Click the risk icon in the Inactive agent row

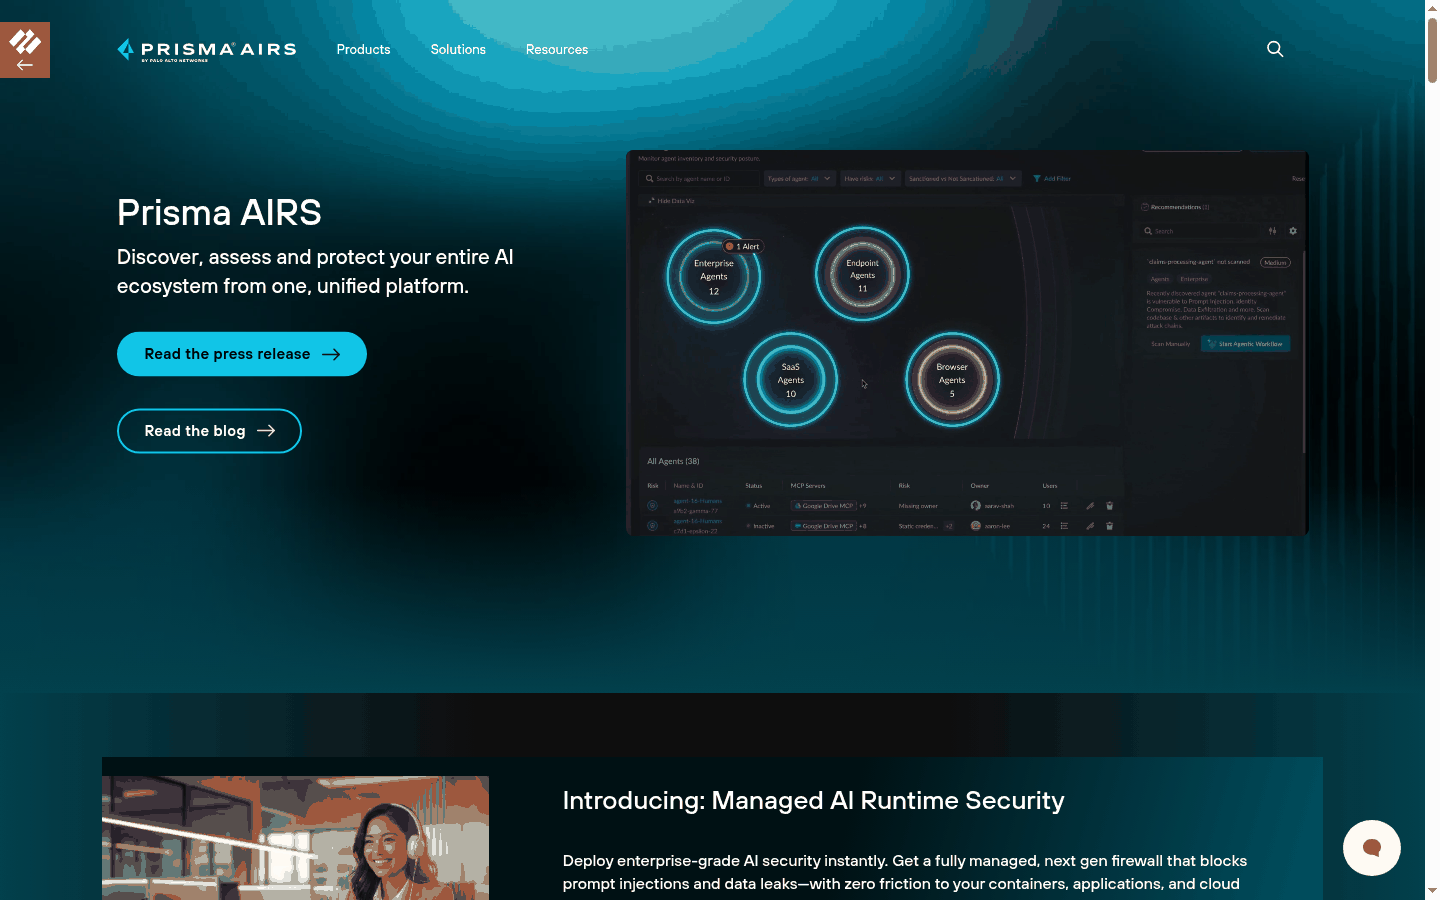pyautogui.click(x=652, y=526)
